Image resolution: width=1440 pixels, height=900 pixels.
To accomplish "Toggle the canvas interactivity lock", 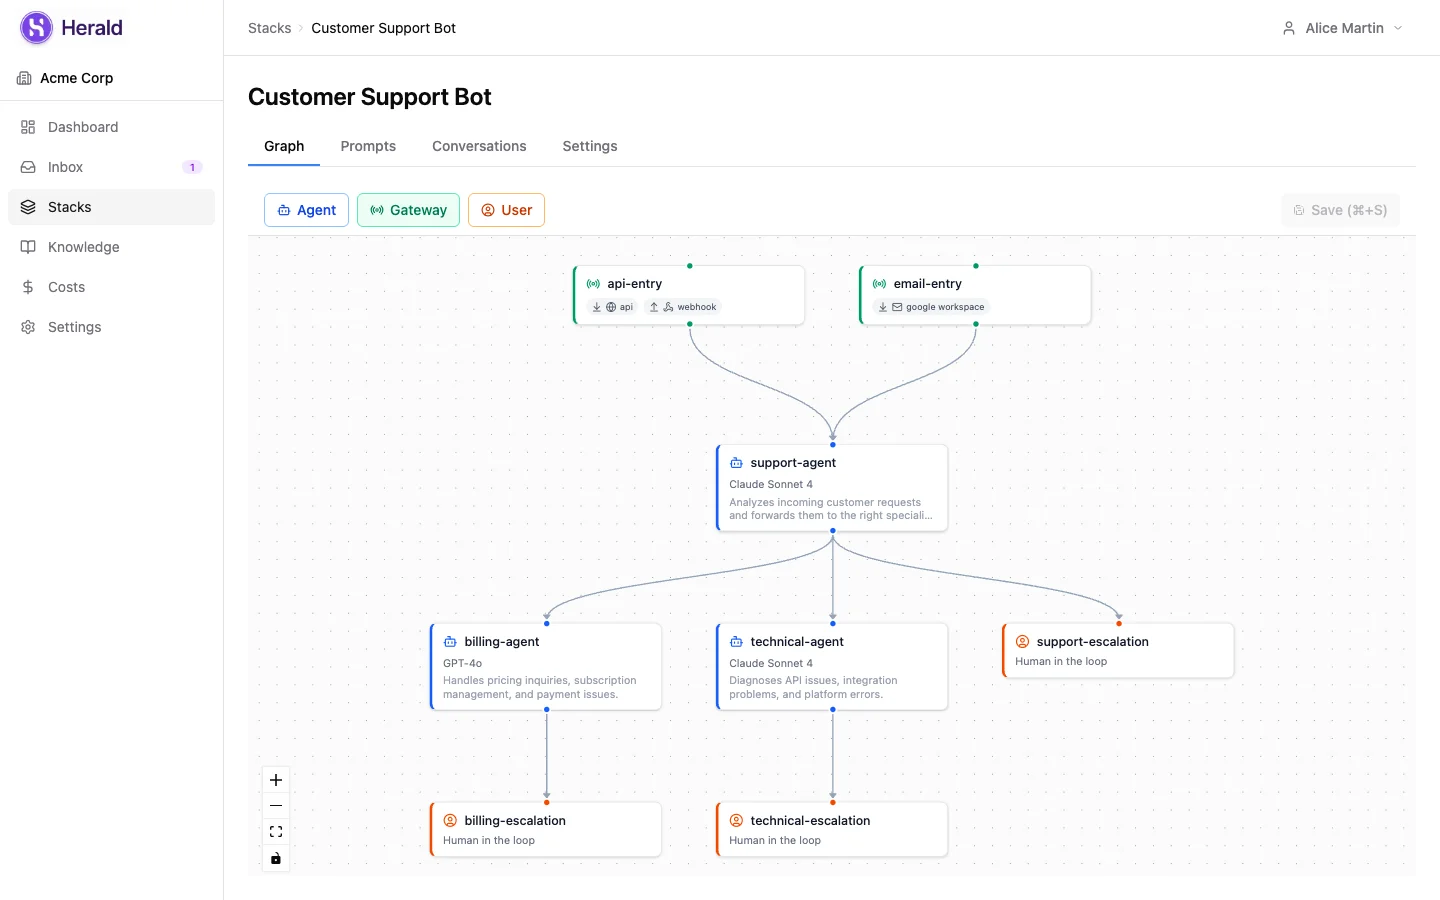I will point(276,858).
